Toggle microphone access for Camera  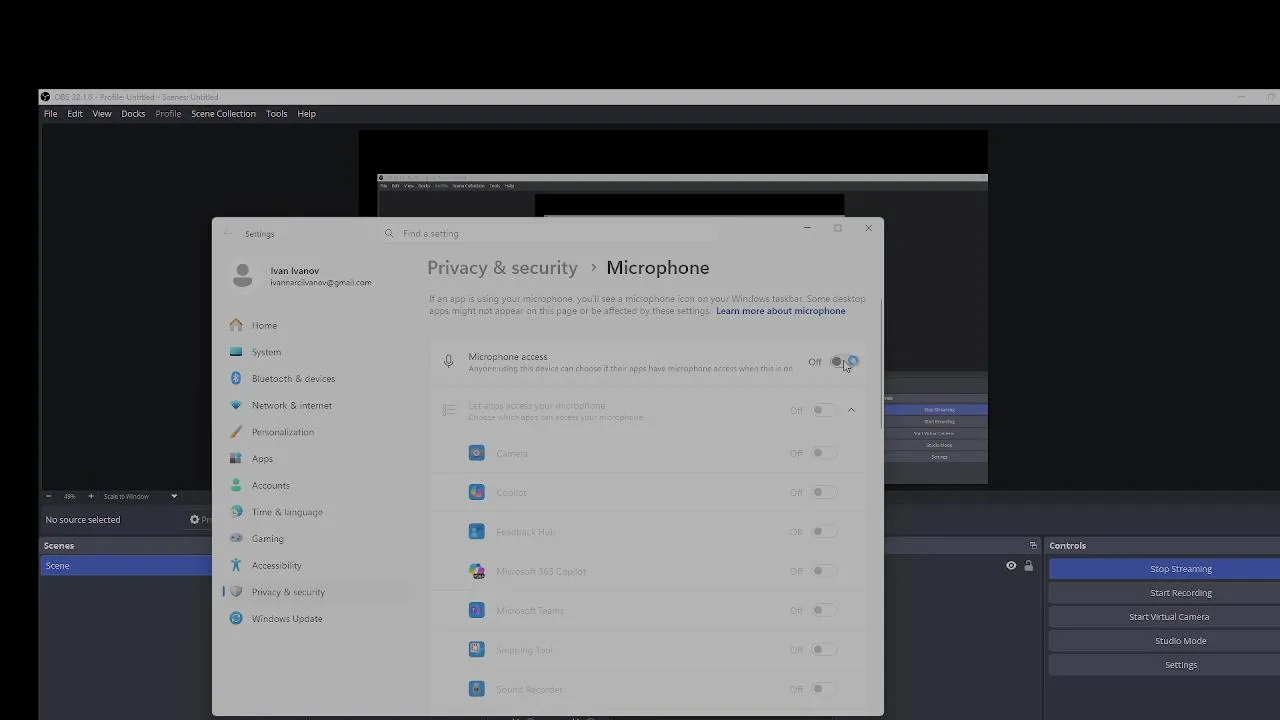click(x=824, y=453)
